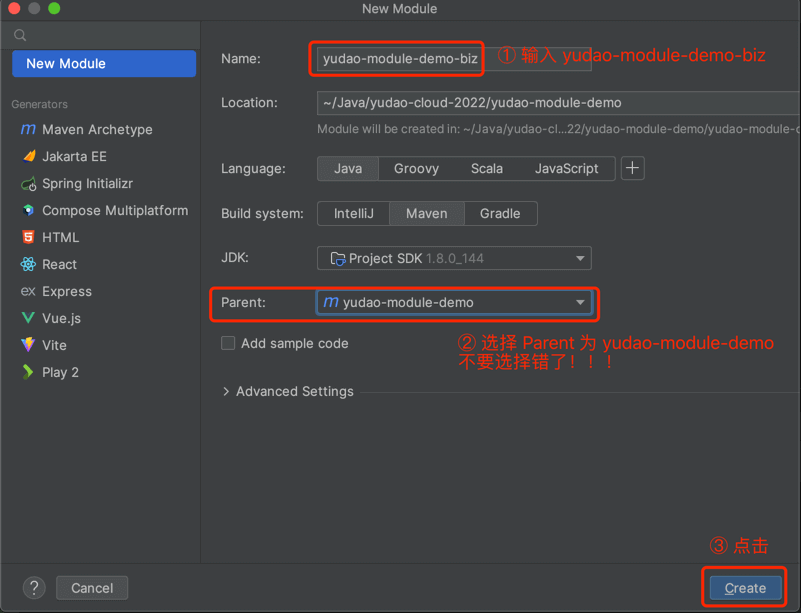Select the Maven Archetype generator
This screenshot has width=801, height=613.
point(97,130)
